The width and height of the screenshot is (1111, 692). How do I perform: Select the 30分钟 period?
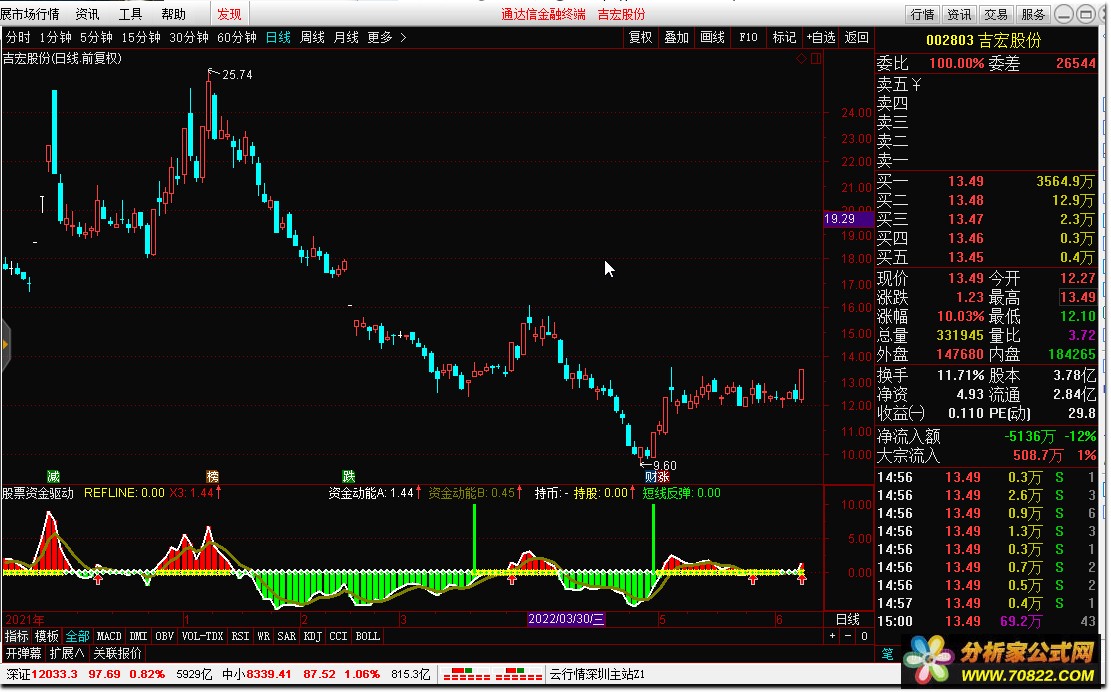point(188,38)
